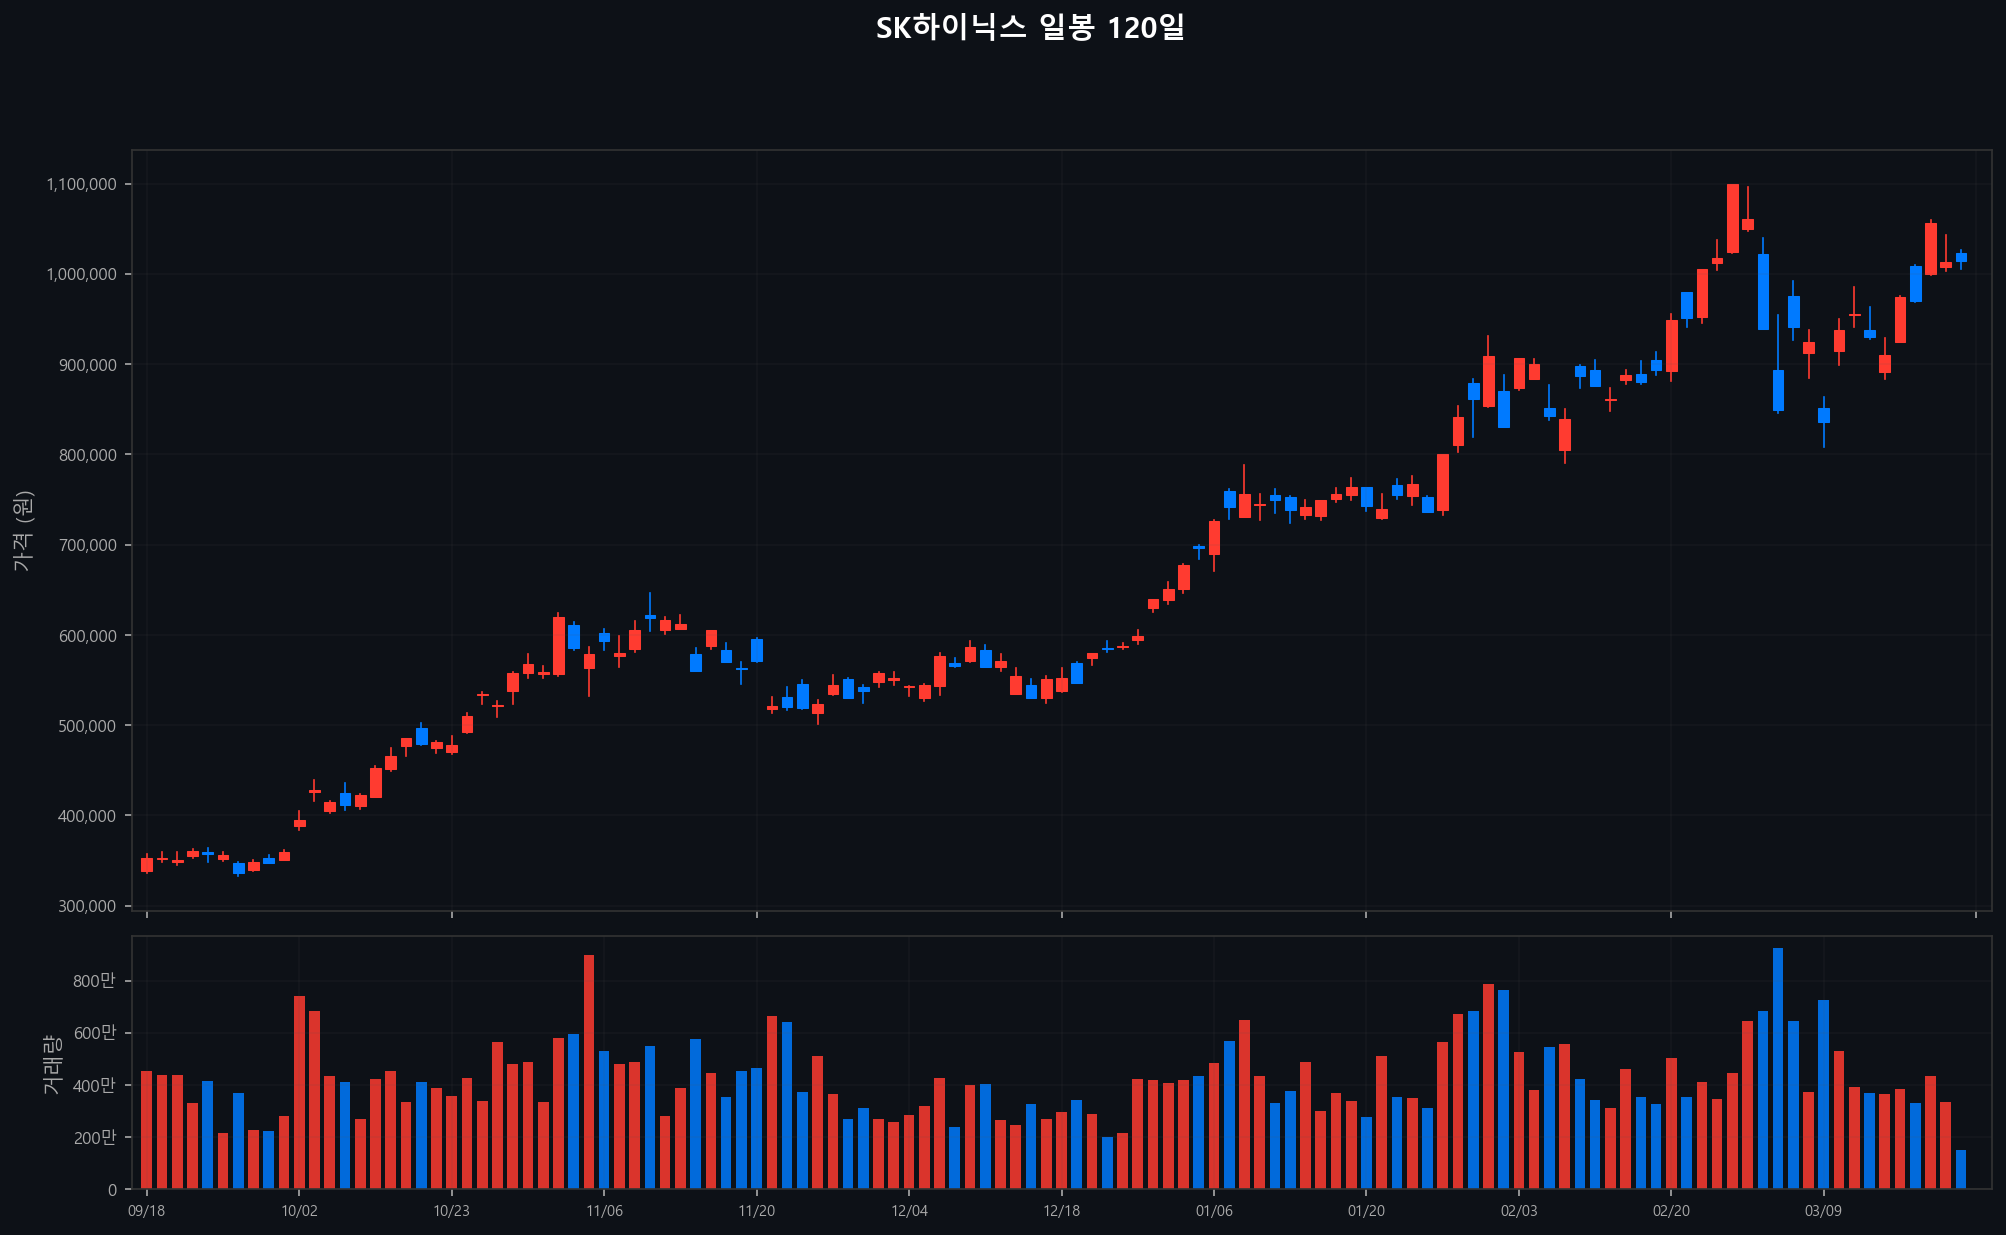This screenshot has width=2006, height=1235.
Task: Click the 가격 (원) y-axis title
Action: click(23, 531)
